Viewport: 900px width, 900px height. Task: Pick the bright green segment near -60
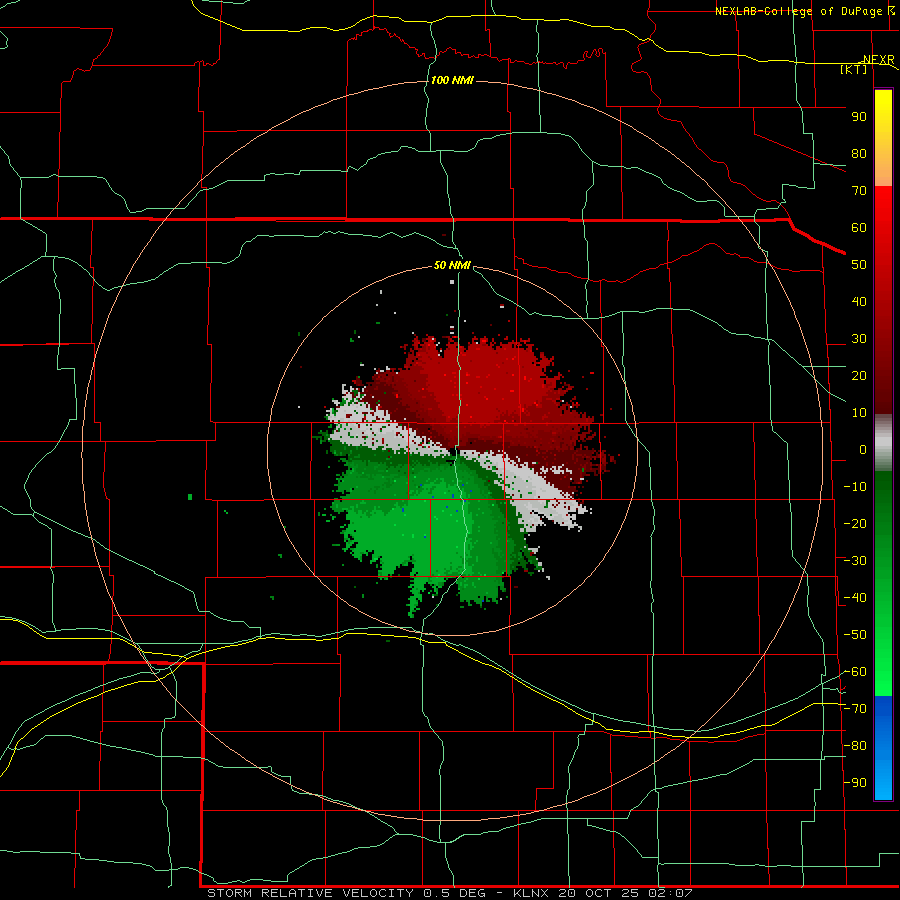click(883, 672)
